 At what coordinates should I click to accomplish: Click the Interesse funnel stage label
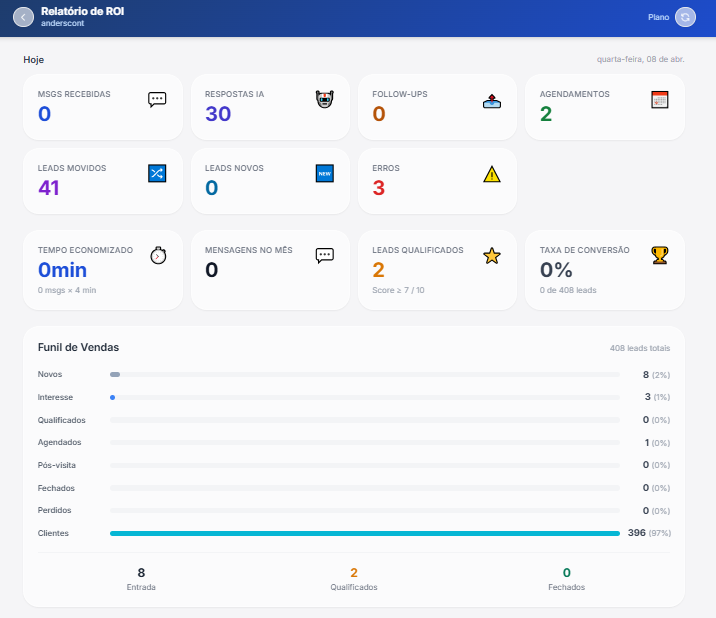point(55,397)
